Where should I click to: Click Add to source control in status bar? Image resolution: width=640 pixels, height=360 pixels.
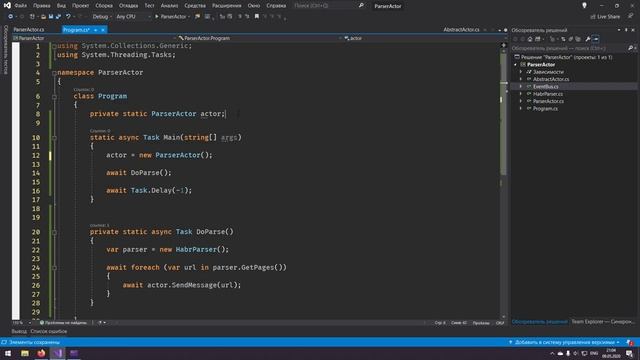[x=564, y=342]
